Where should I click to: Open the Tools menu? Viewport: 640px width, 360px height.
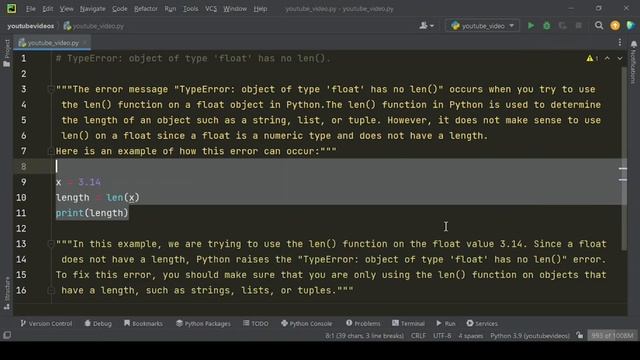click(191, 9)
